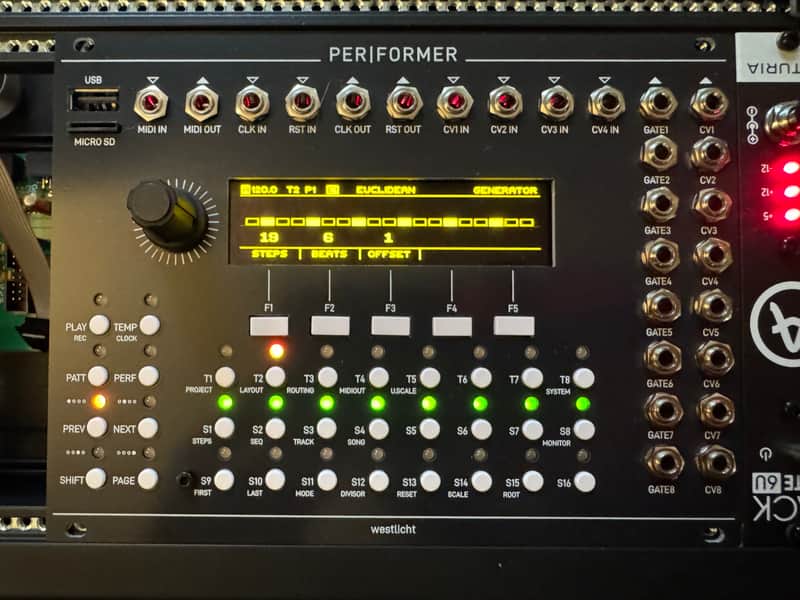800x600 pixels.
Task: Touch the CV3 IN jack
Action: [x=556, y=103]
